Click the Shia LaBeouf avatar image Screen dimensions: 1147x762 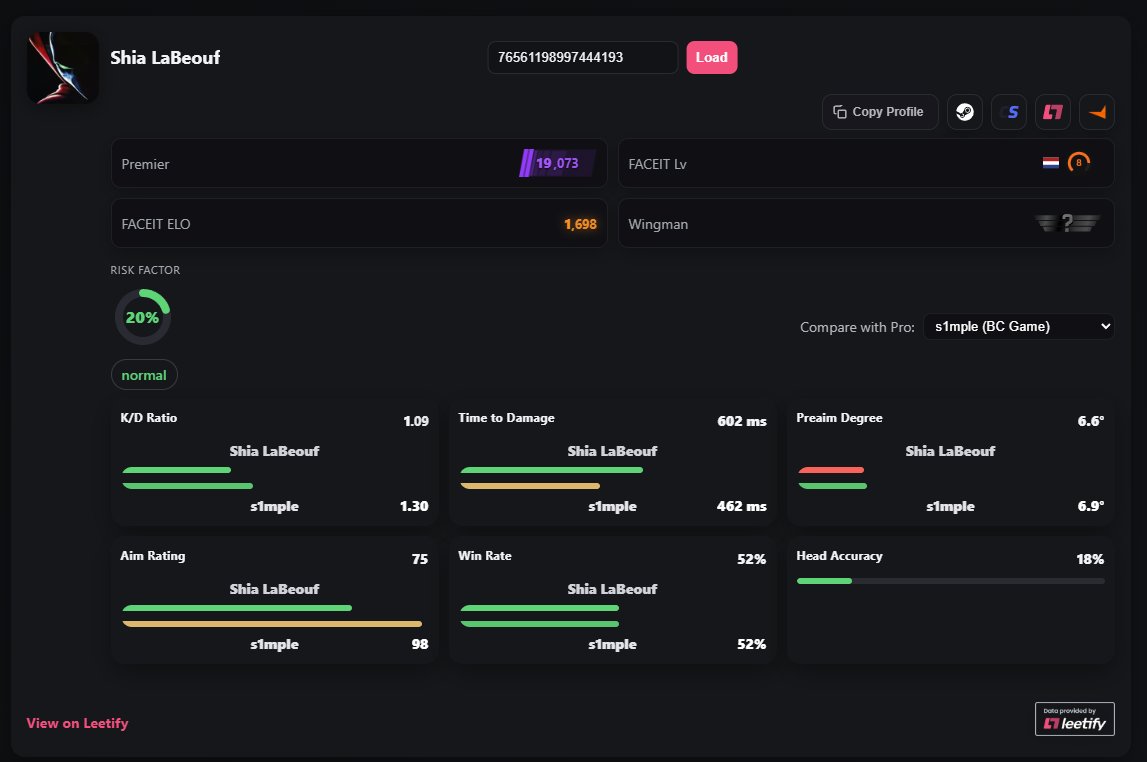pyautogui.click(x=63, y=67)
